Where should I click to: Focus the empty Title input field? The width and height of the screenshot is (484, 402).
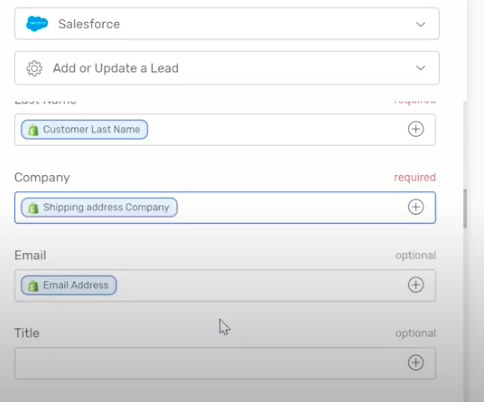[225, 363]
